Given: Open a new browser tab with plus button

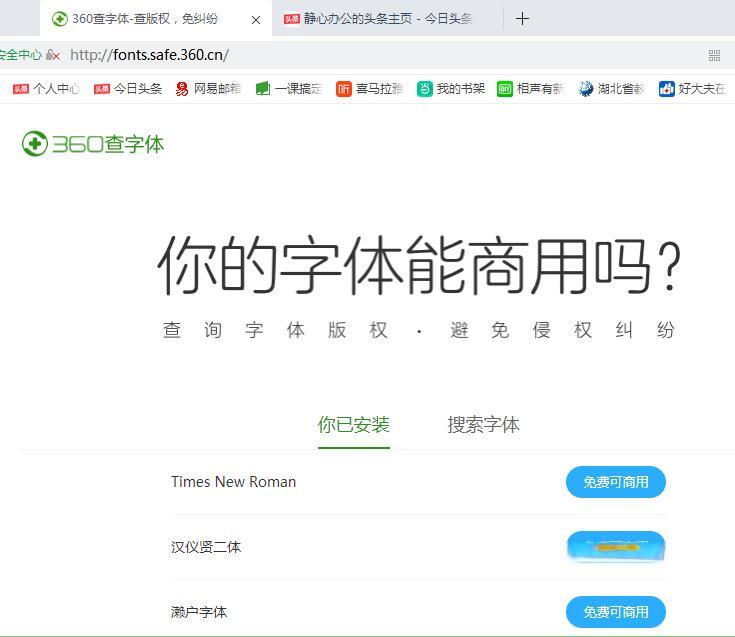Looking at the screenshot, I should pos(522,18).
